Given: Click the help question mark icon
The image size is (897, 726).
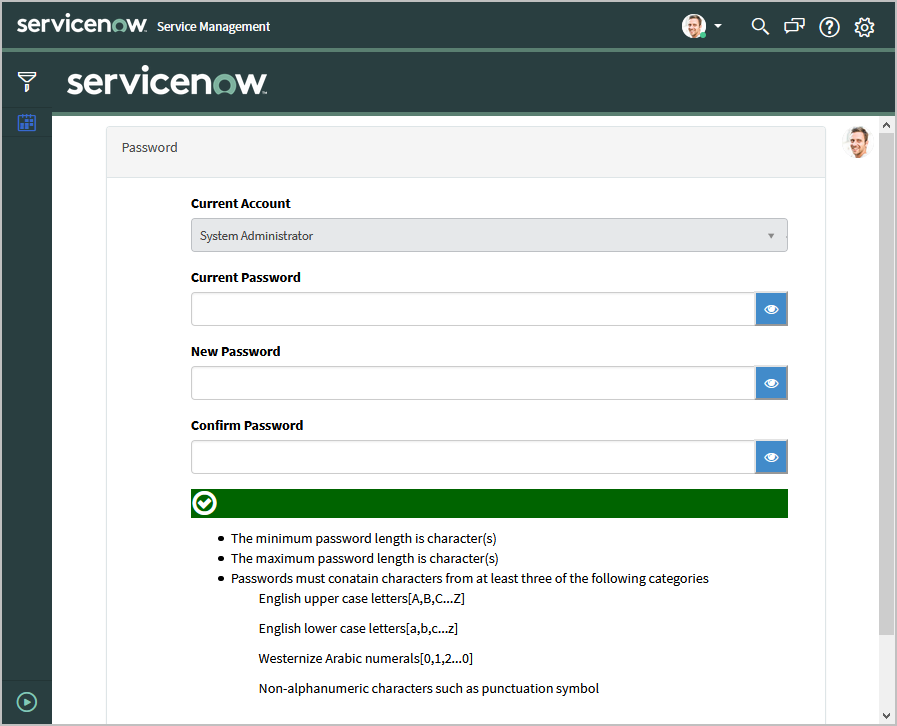Looking at the screenshot, I should point(829,27).
